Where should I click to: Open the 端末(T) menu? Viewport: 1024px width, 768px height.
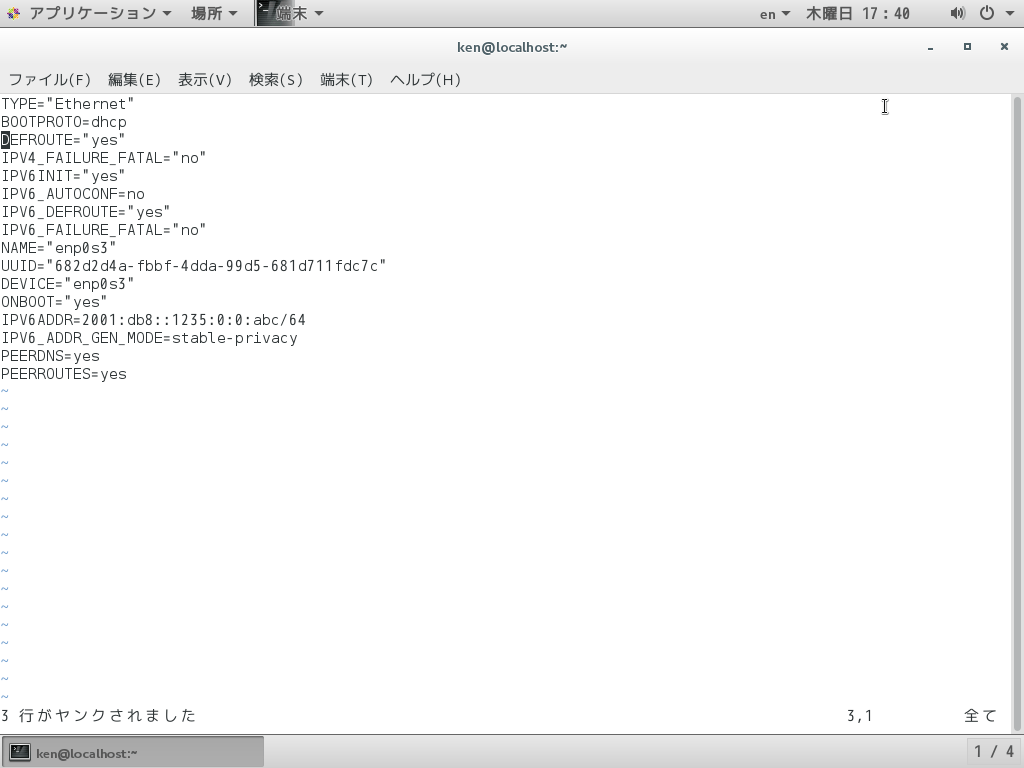click(347, 80)
